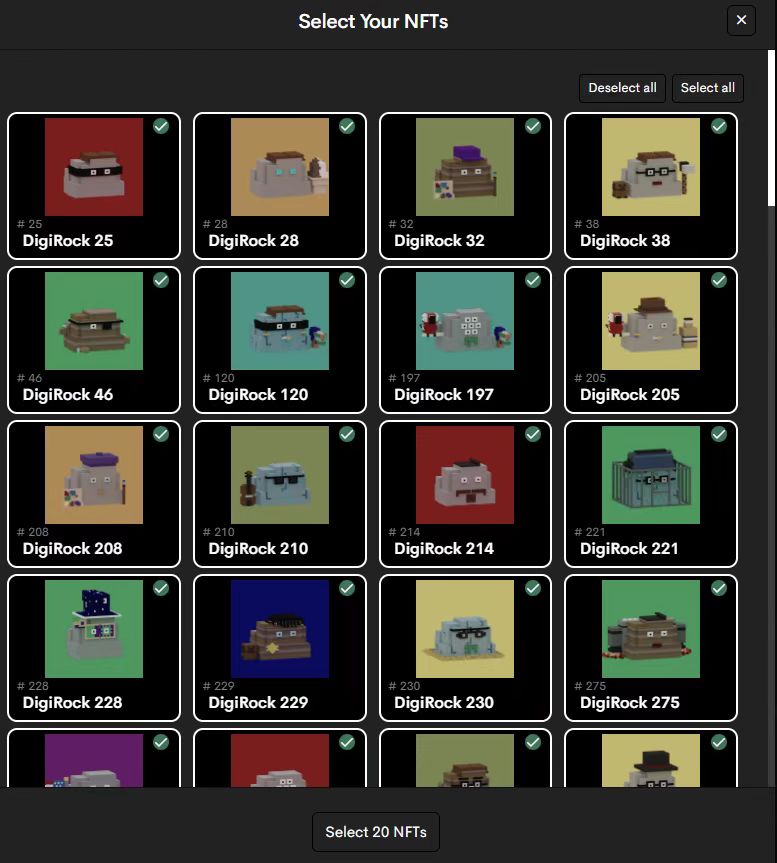Click the DigiRock 228 title text
This screenshot has height=863, width=777.
pos(72,702)
